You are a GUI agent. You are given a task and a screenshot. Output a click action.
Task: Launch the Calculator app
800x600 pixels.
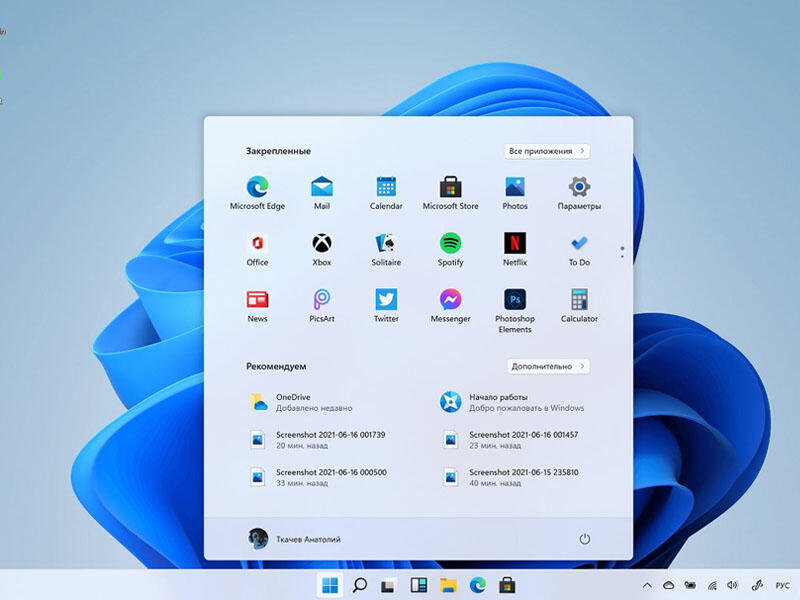tap(579, 306)
